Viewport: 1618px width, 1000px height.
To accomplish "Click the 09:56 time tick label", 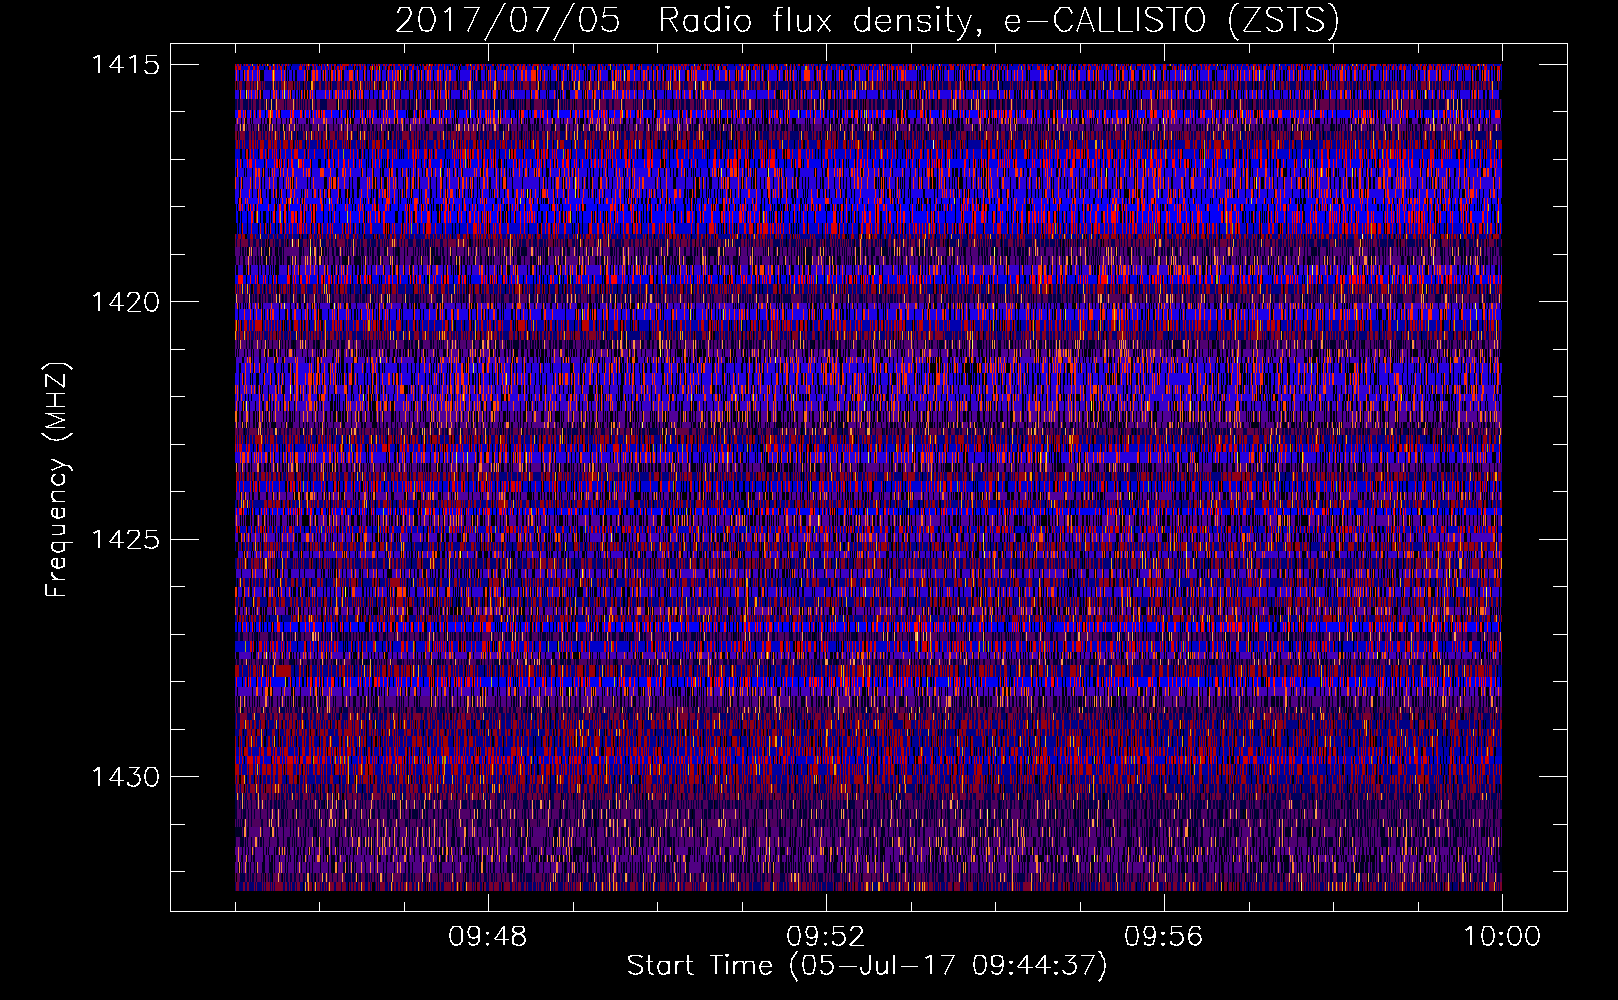I will (x=1163, y=937).
